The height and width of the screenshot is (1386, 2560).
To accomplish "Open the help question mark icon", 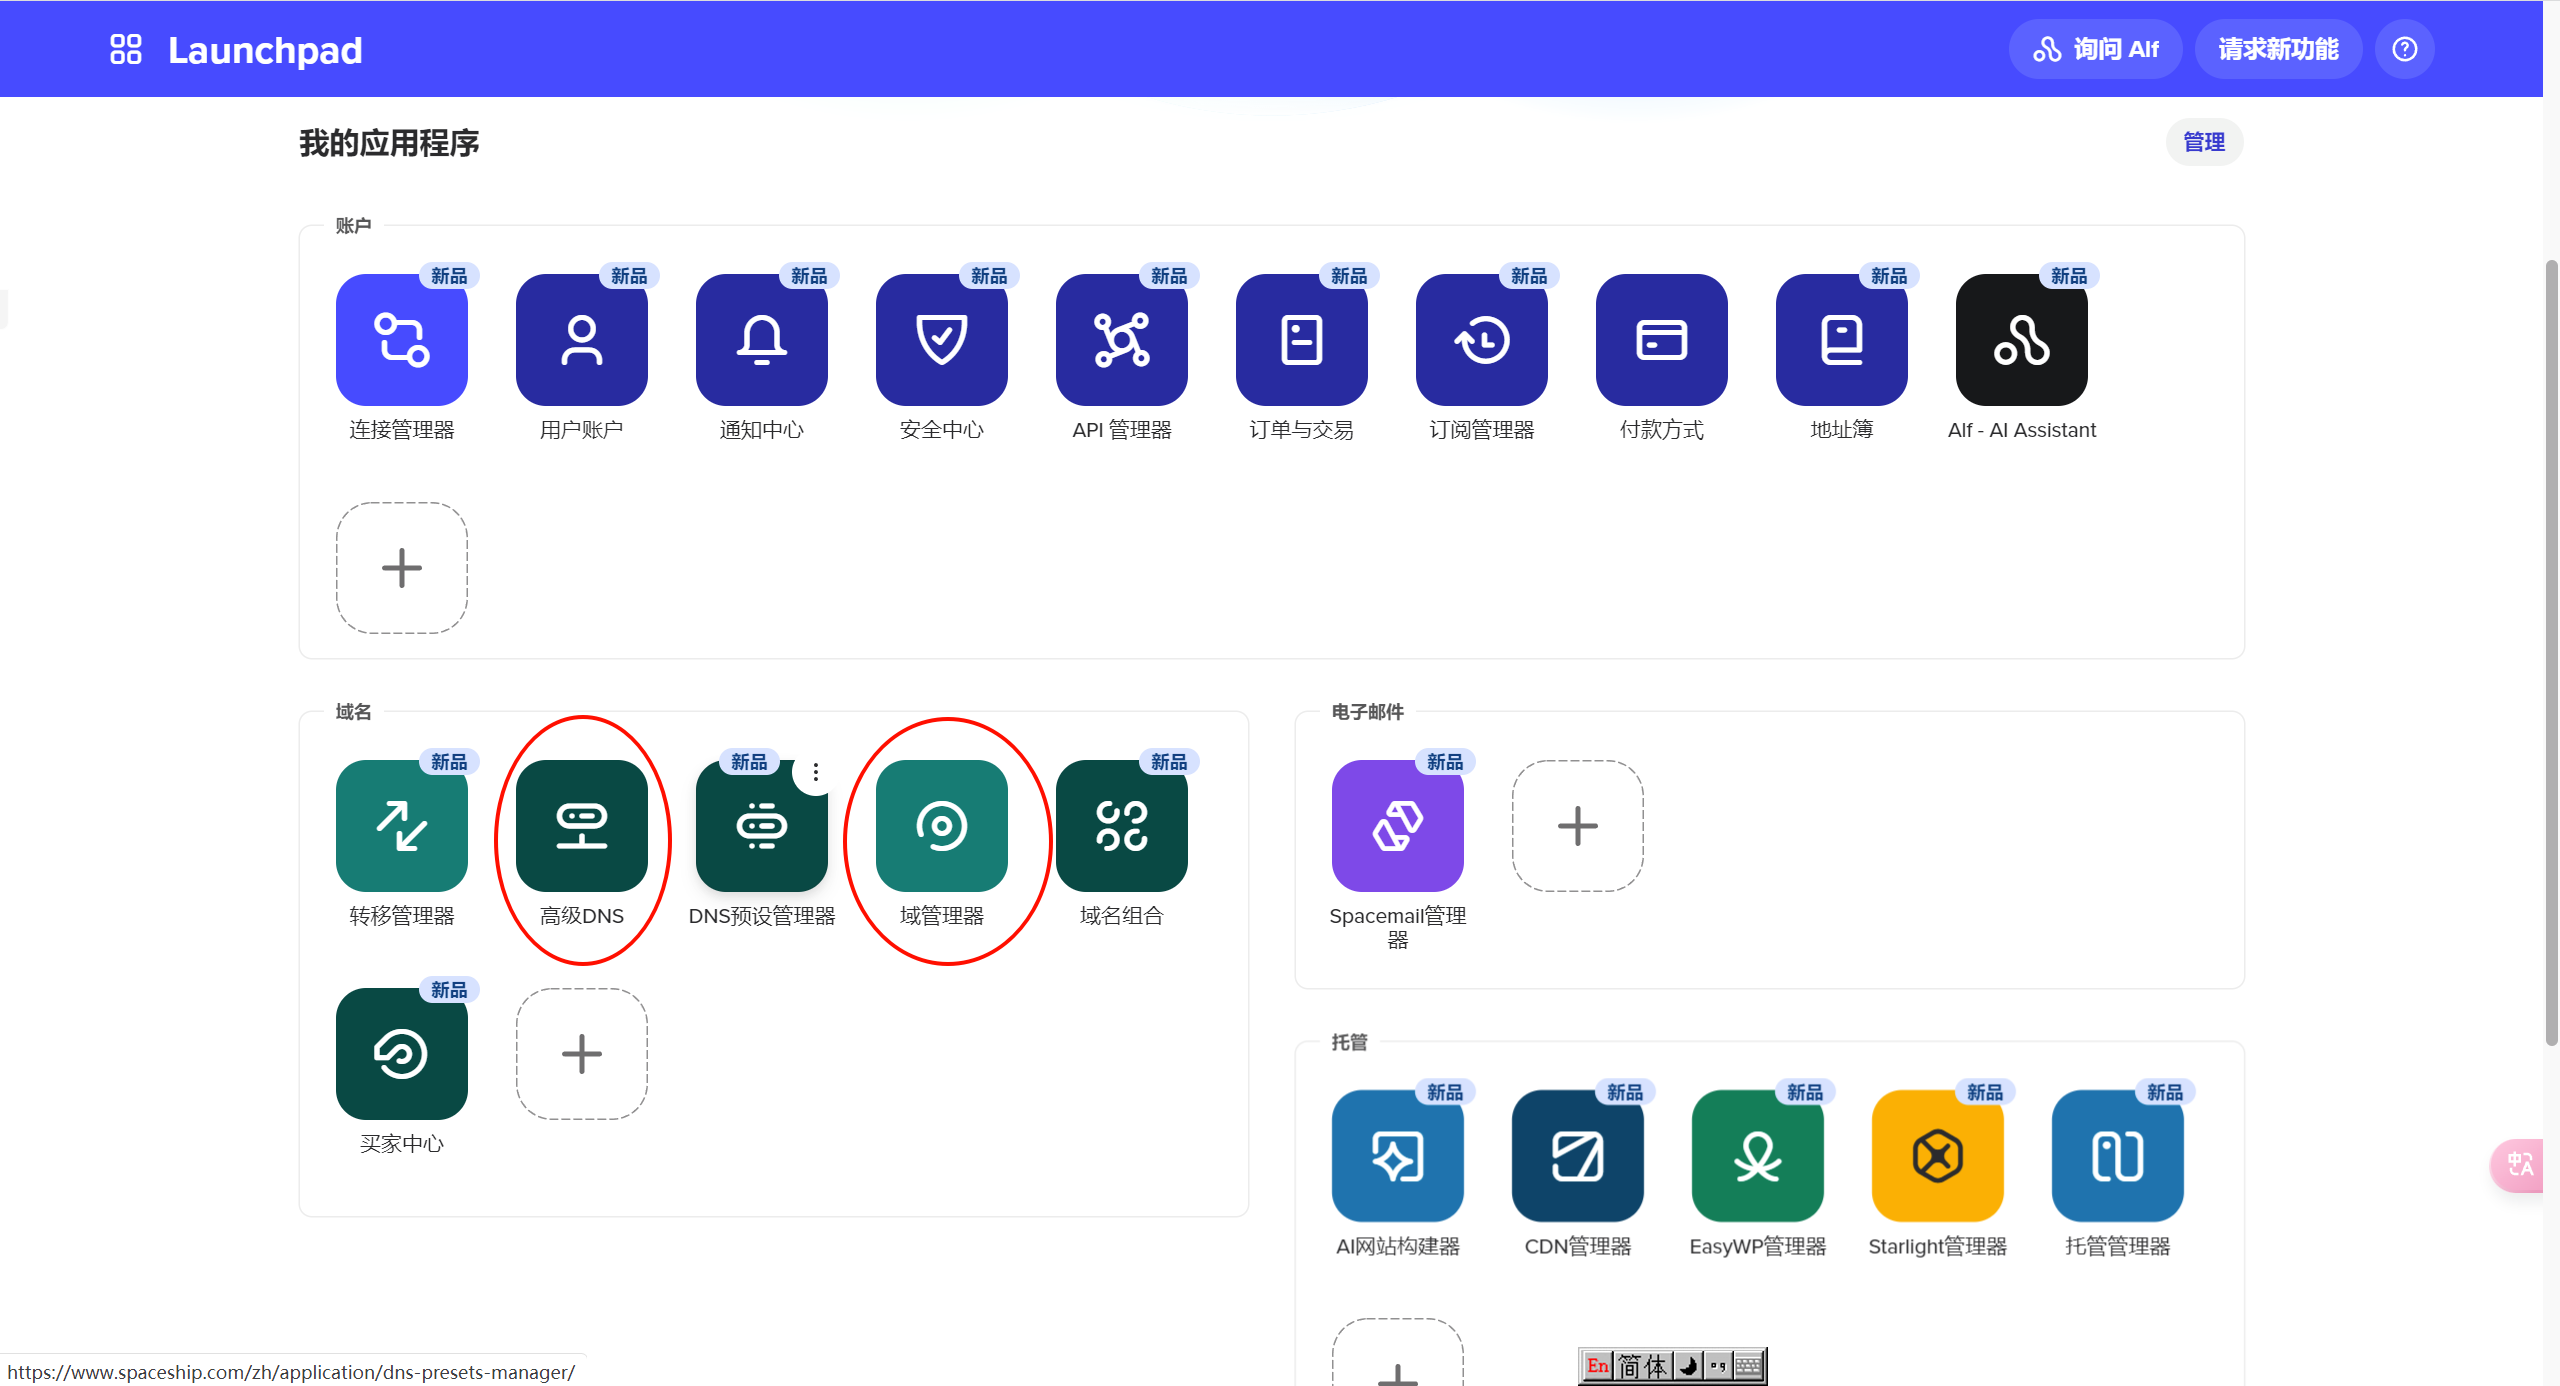I will pyautogui.click(x=2404, y=49).
